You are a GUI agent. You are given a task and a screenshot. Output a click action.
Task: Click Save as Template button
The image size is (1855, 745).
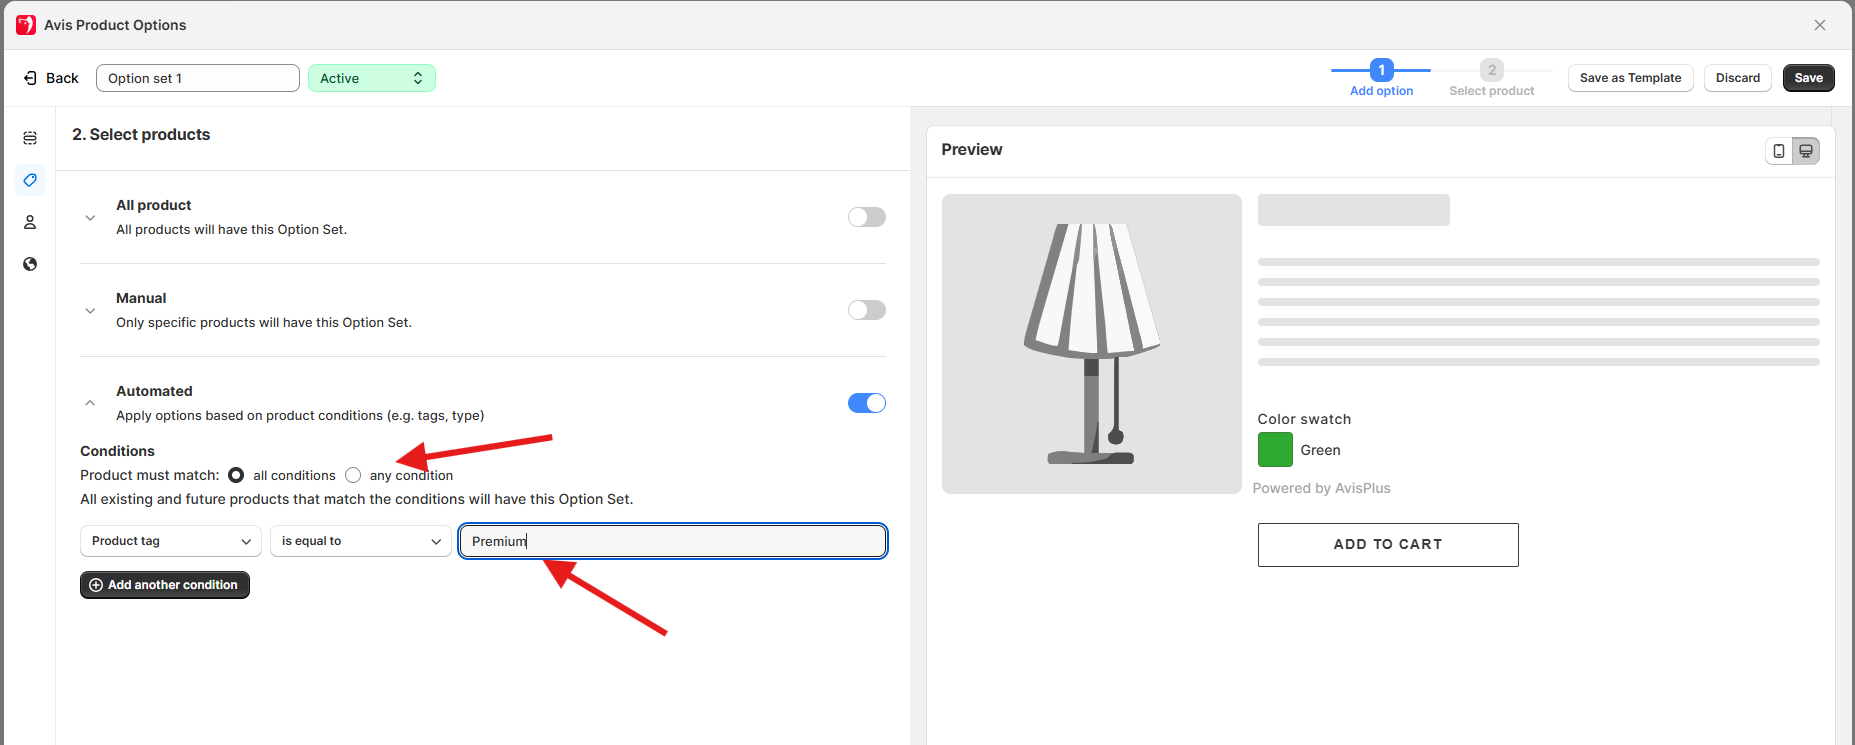coord(1630,78)
